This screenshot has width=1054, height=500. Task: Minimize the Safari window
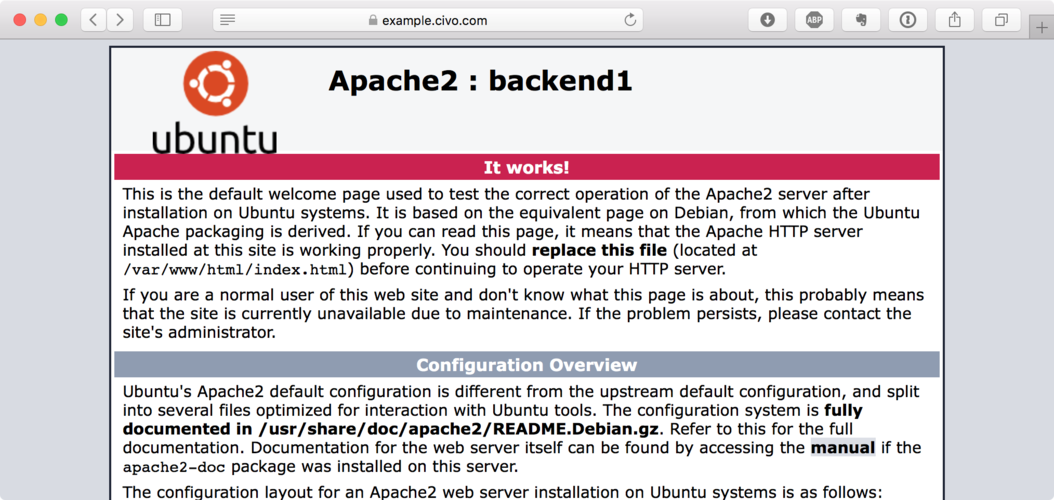pos(40,20)
